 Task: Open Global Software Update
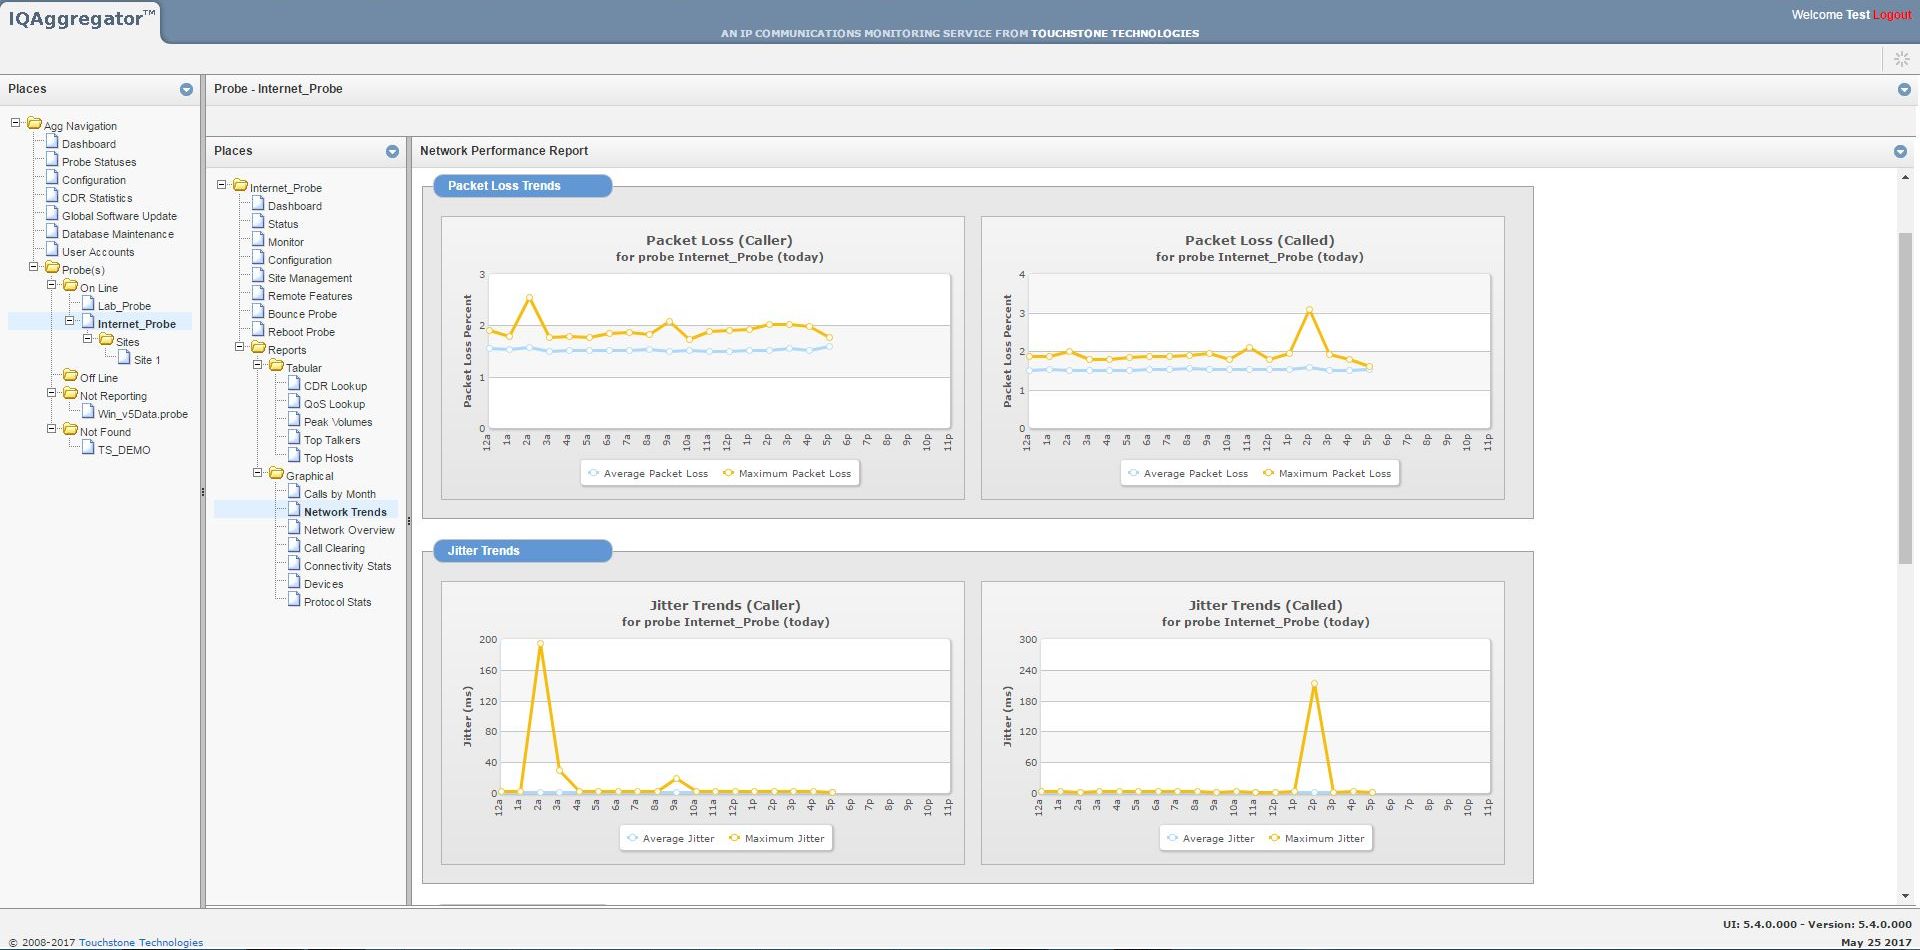click(120, 215)
